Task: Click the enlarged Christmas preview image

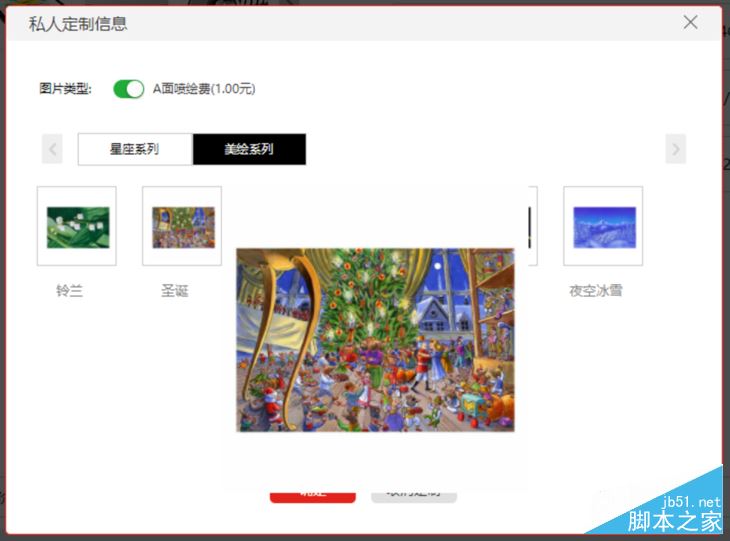Action: (375, 340)
